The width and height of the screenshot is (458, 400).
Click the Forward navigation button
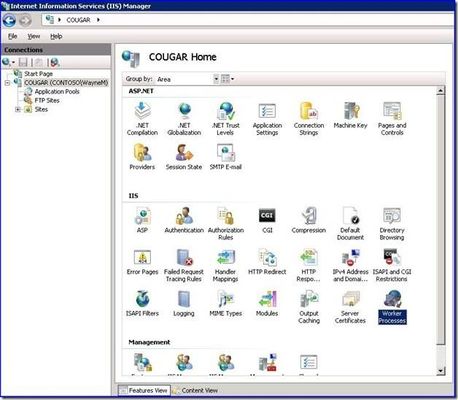(25, 20)
